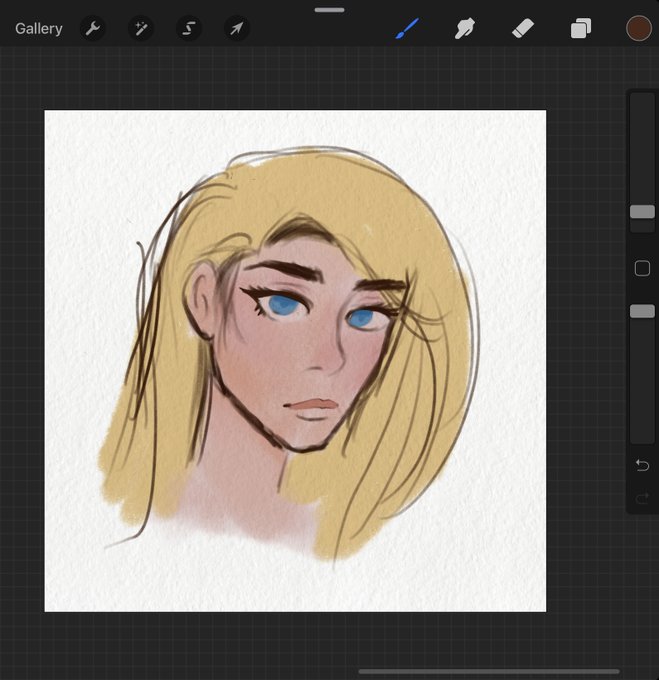Redo the last undone stroke

[642, 498]
